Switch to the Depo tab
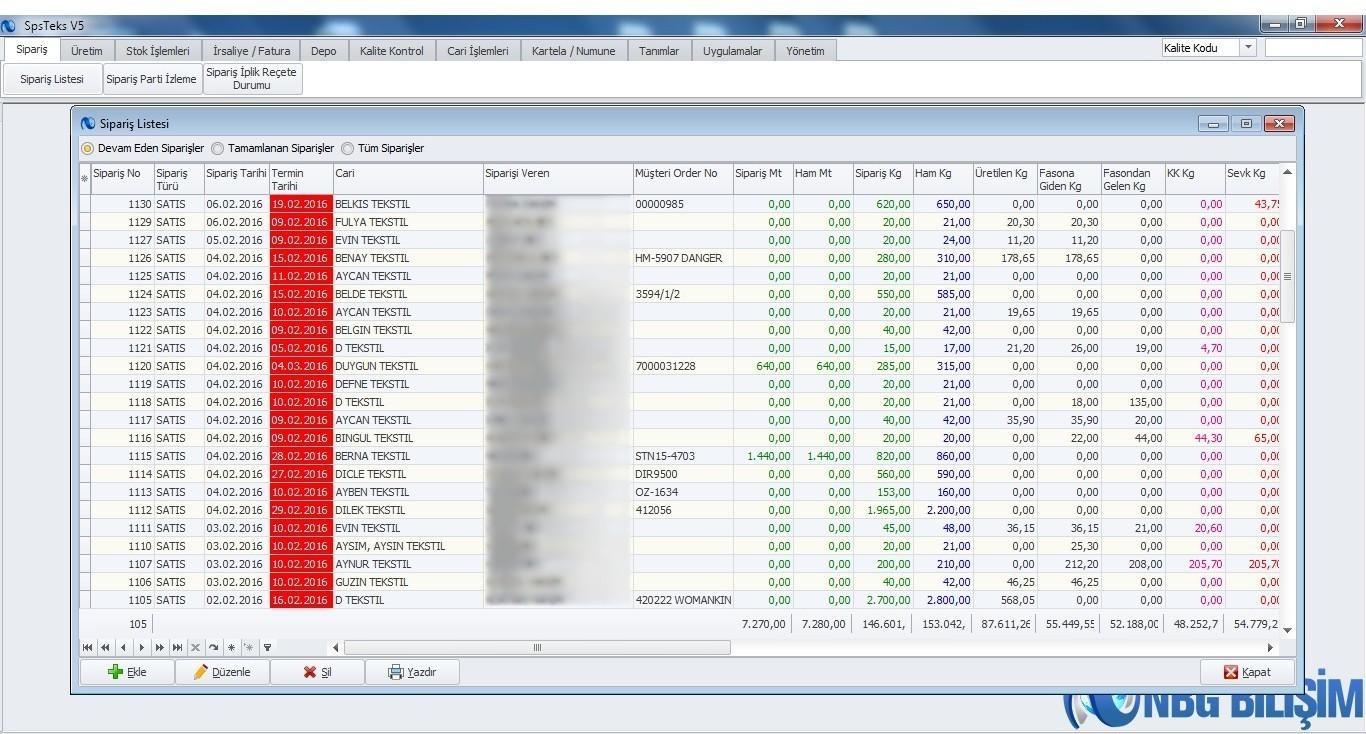 324,51
